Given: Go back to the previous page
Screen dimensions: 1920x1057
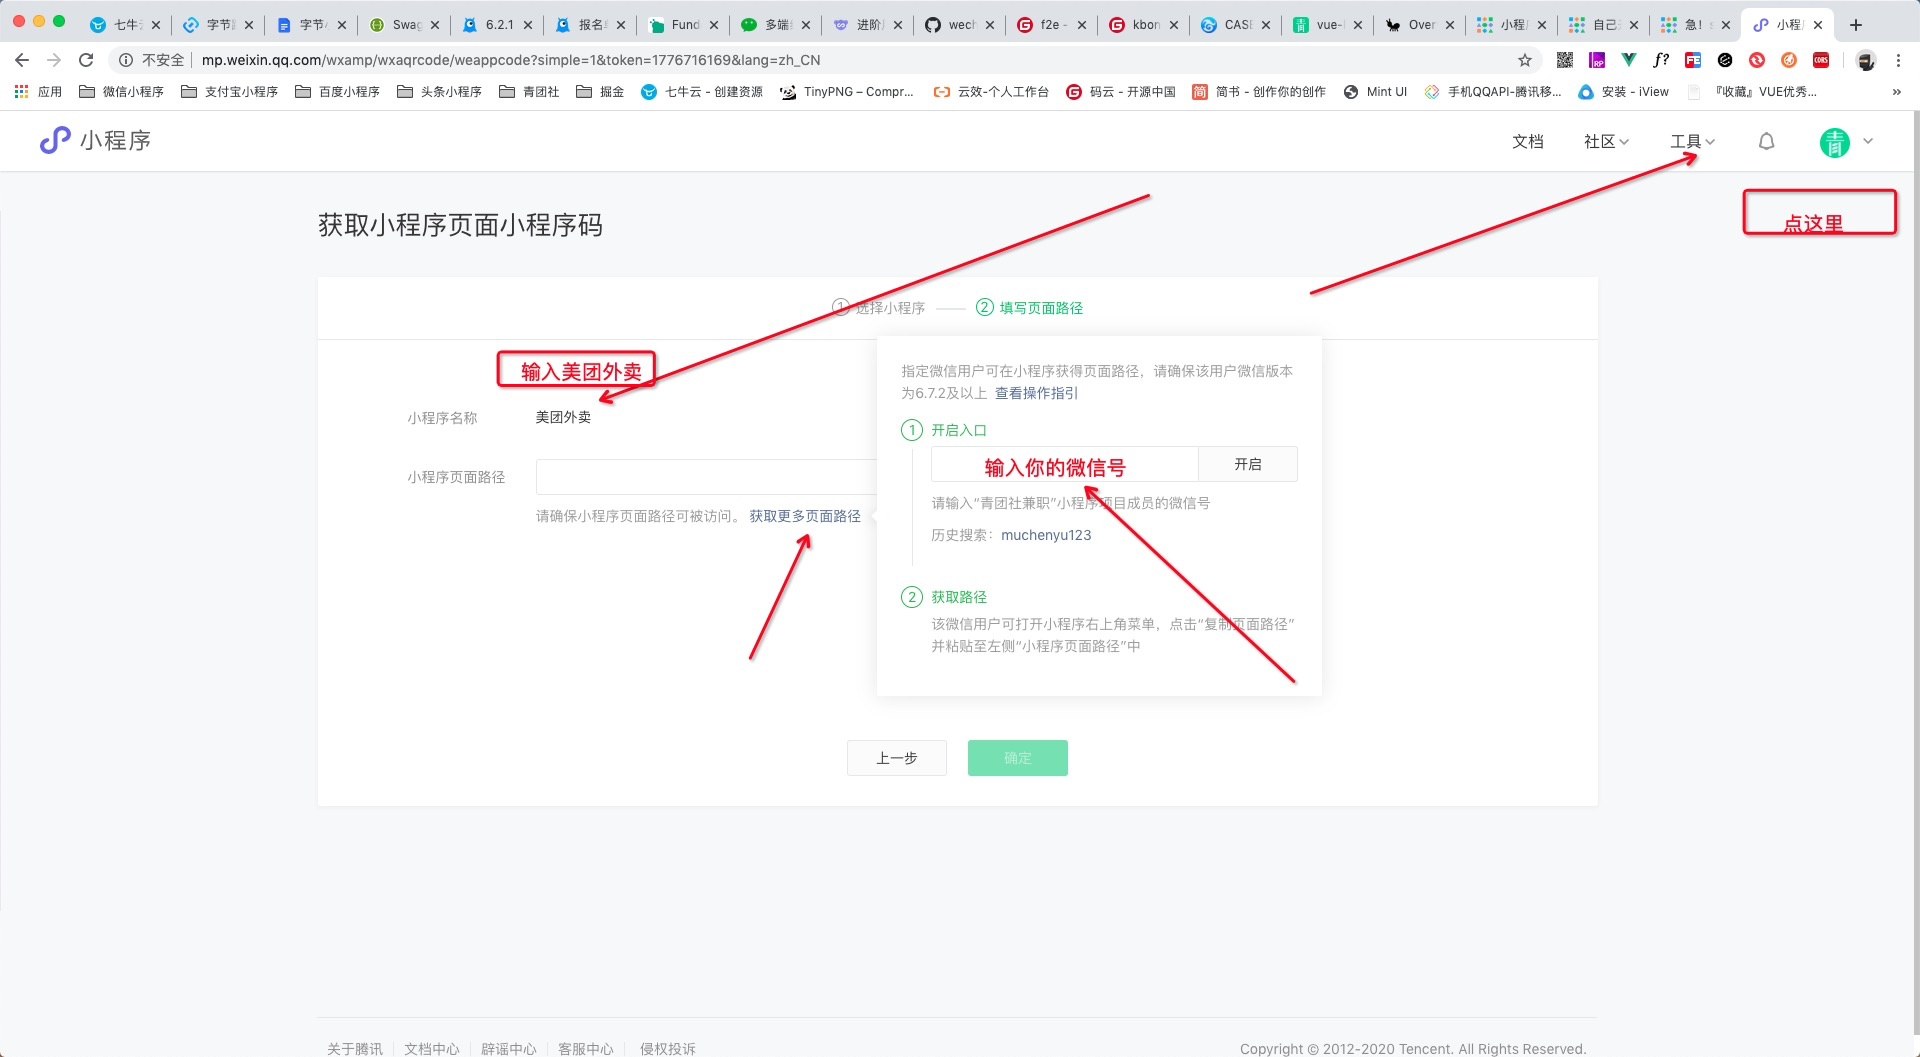Looking at the screenshot, I should pyautogui.click(x=22, y=60).
